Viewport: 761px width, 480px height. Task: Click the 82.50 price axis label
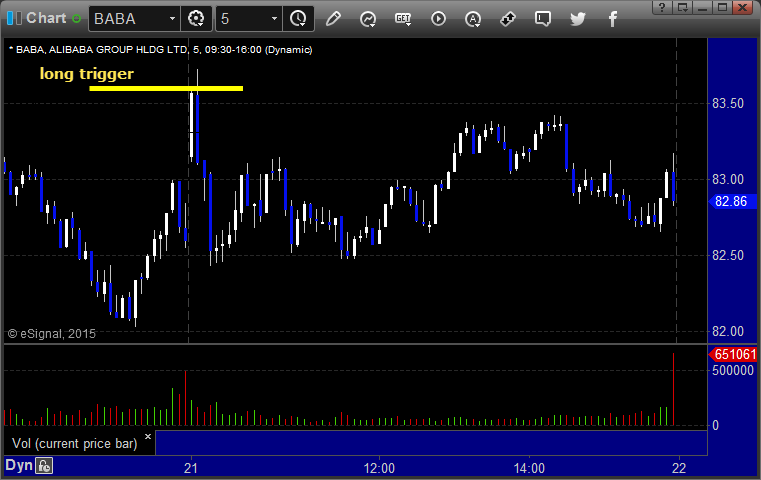[728, 255]
